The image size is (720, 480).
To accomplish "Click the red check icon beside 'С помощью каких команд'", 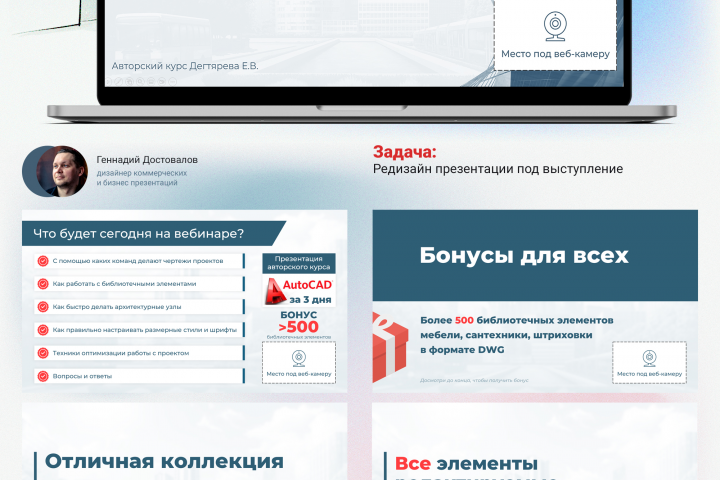I will click(43, 261).
